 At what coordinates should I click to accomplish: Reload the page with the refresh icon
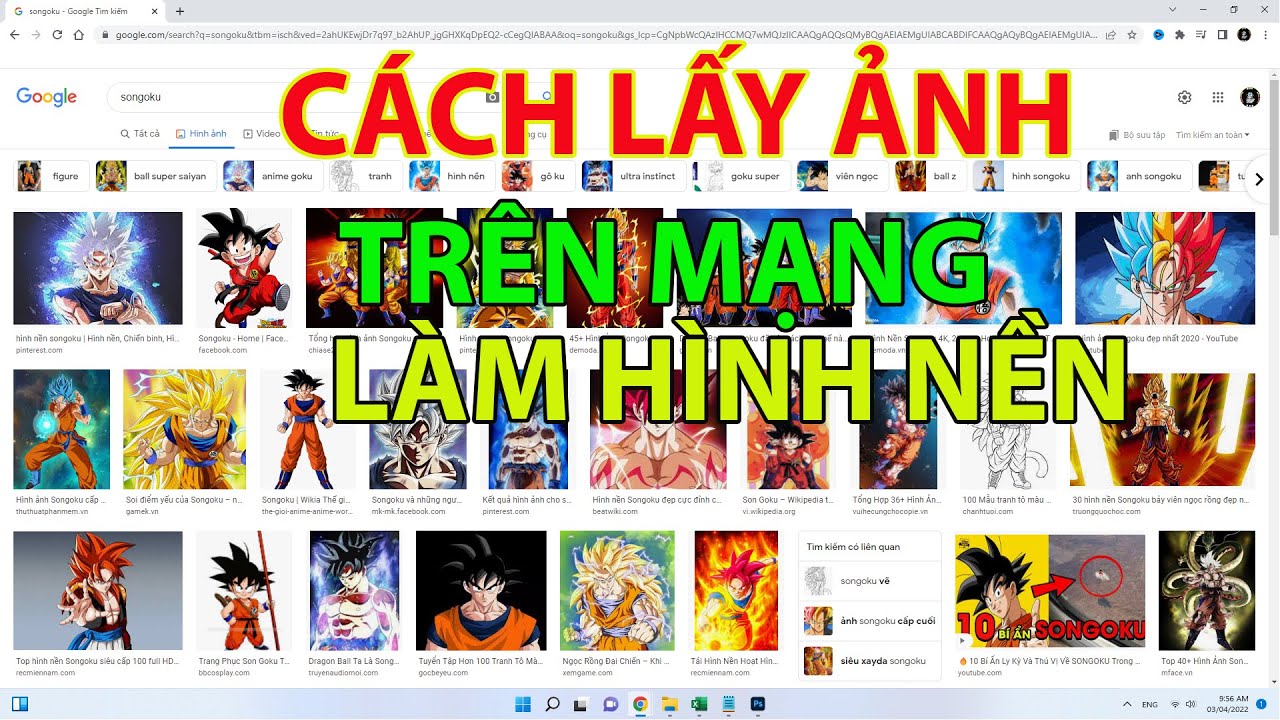tap(57, 34)
